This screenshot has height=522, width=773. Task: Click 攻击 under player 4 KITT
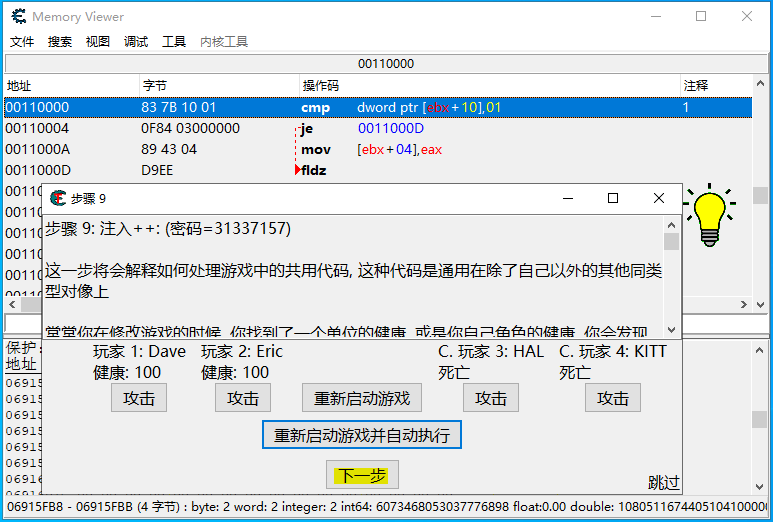[x=613, y=398]
